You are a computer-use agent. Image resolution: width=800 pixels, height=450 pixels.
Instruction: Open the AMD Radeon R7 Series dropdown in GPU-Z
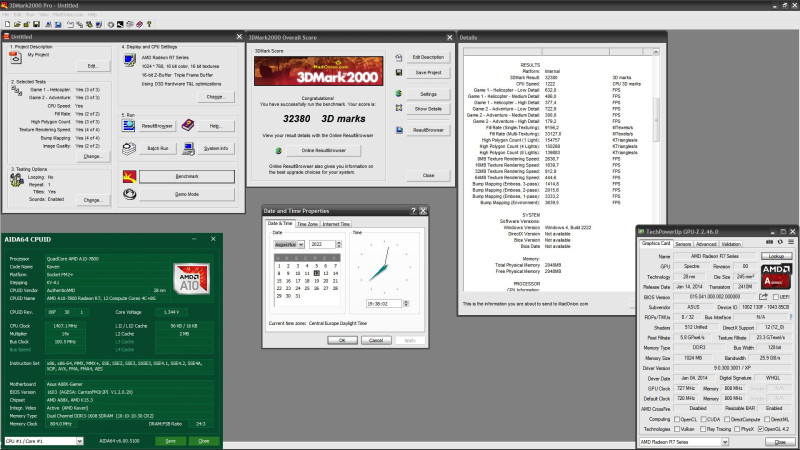[x=725, y=442]
